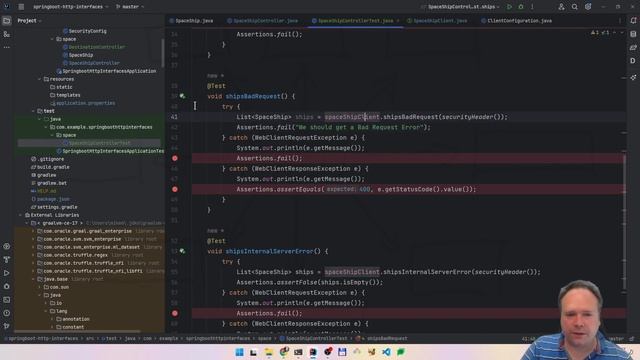Viewport: 640px width, 360px height.
Task: Run shipsInternalServerError test from gutter icon
Action: (x=182, y=251)
